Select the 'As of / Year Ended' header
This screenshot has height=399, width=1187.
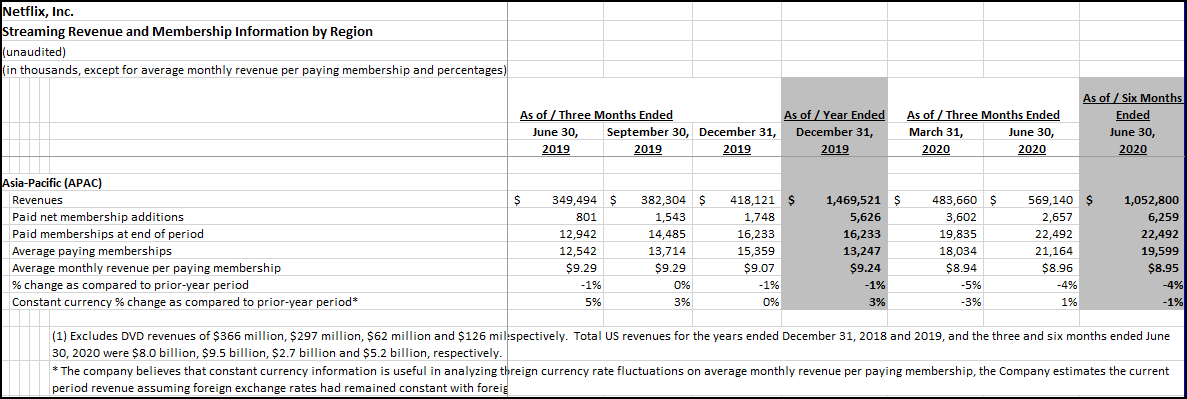click(833, 115)
